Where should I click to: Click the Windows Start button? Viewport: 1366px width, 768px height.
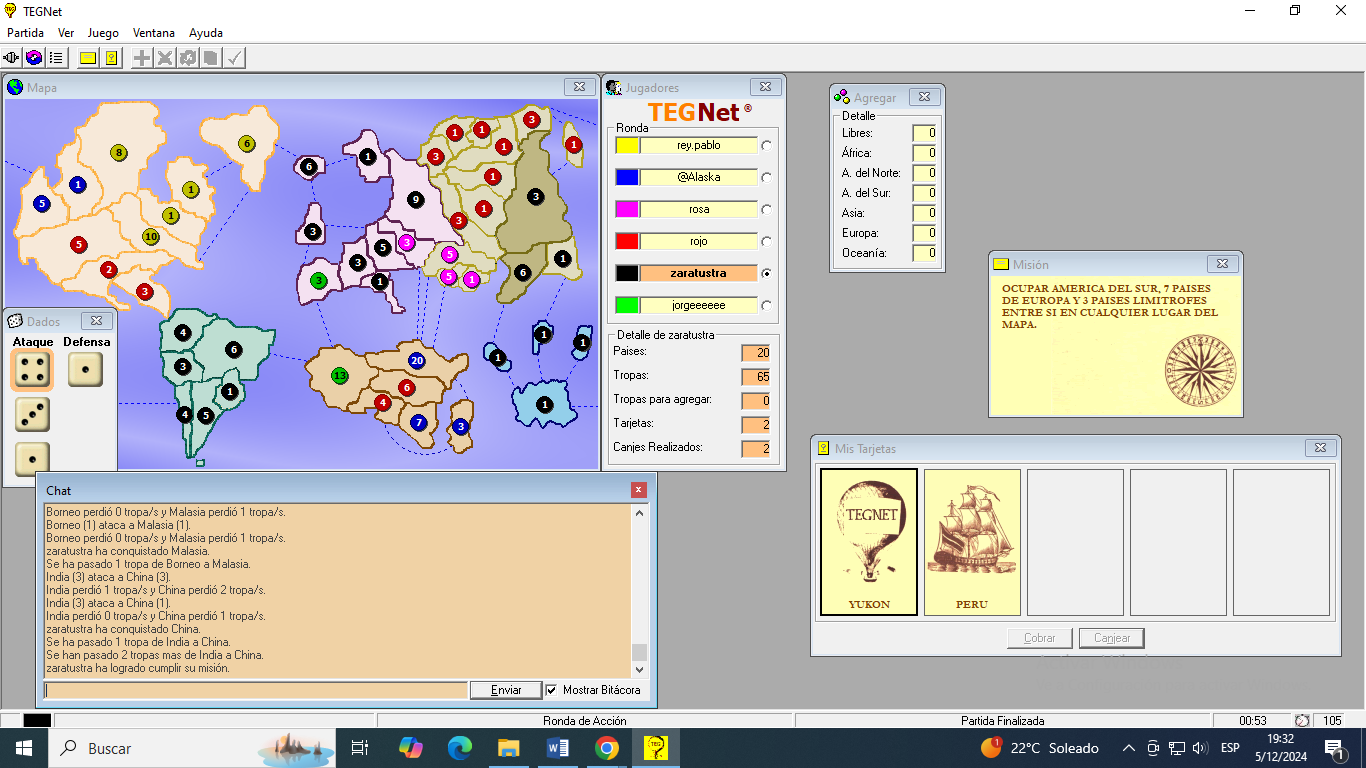click(22, 748)
